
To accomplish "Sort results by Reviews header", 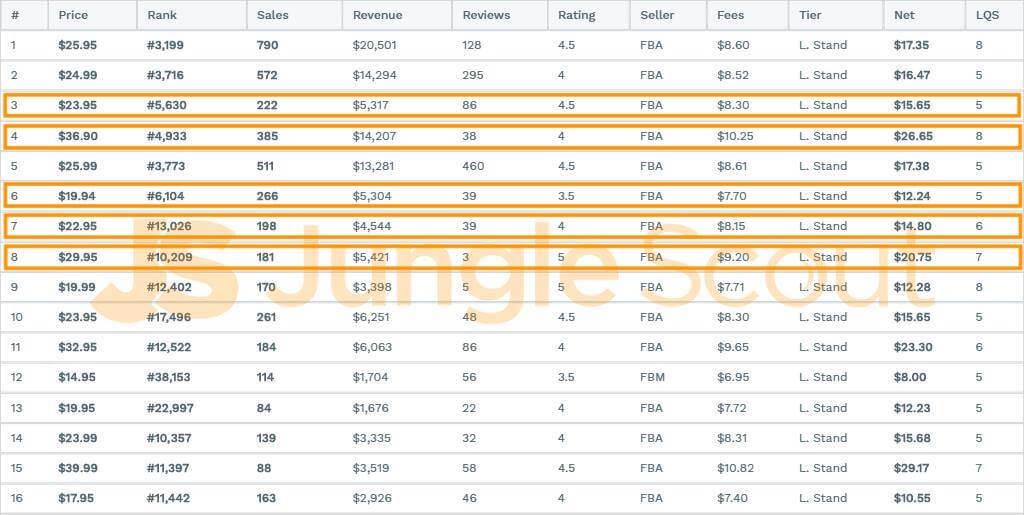I will (x=486, y=15).
